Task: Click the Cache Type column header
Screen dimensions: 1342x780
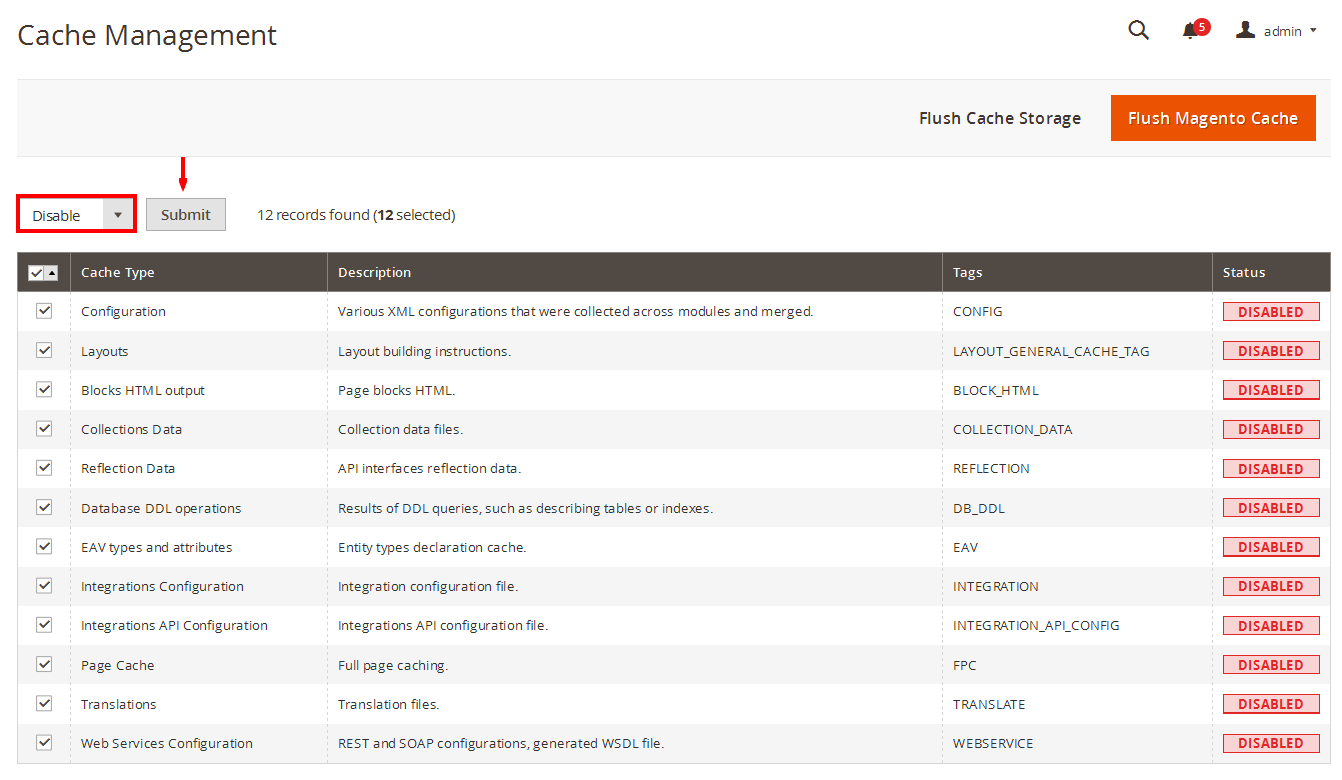Action: [x=199, y=272]
